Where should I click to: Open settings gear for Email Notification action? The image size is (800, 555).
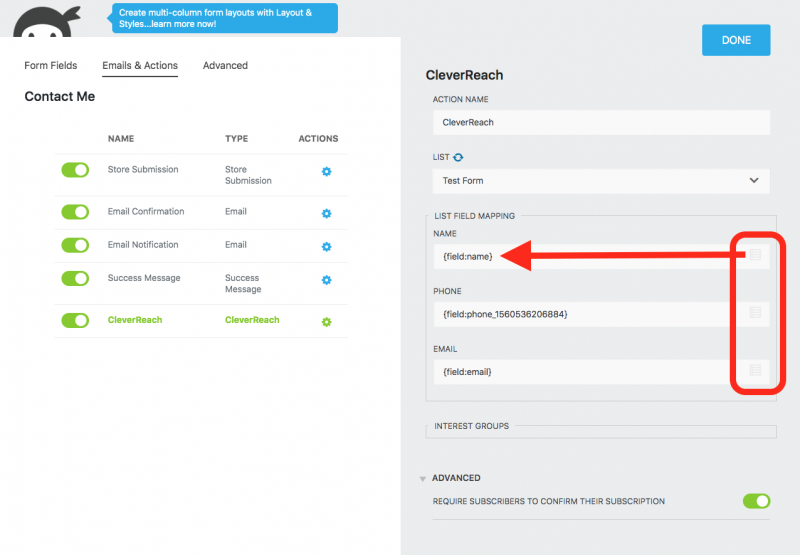326,246
